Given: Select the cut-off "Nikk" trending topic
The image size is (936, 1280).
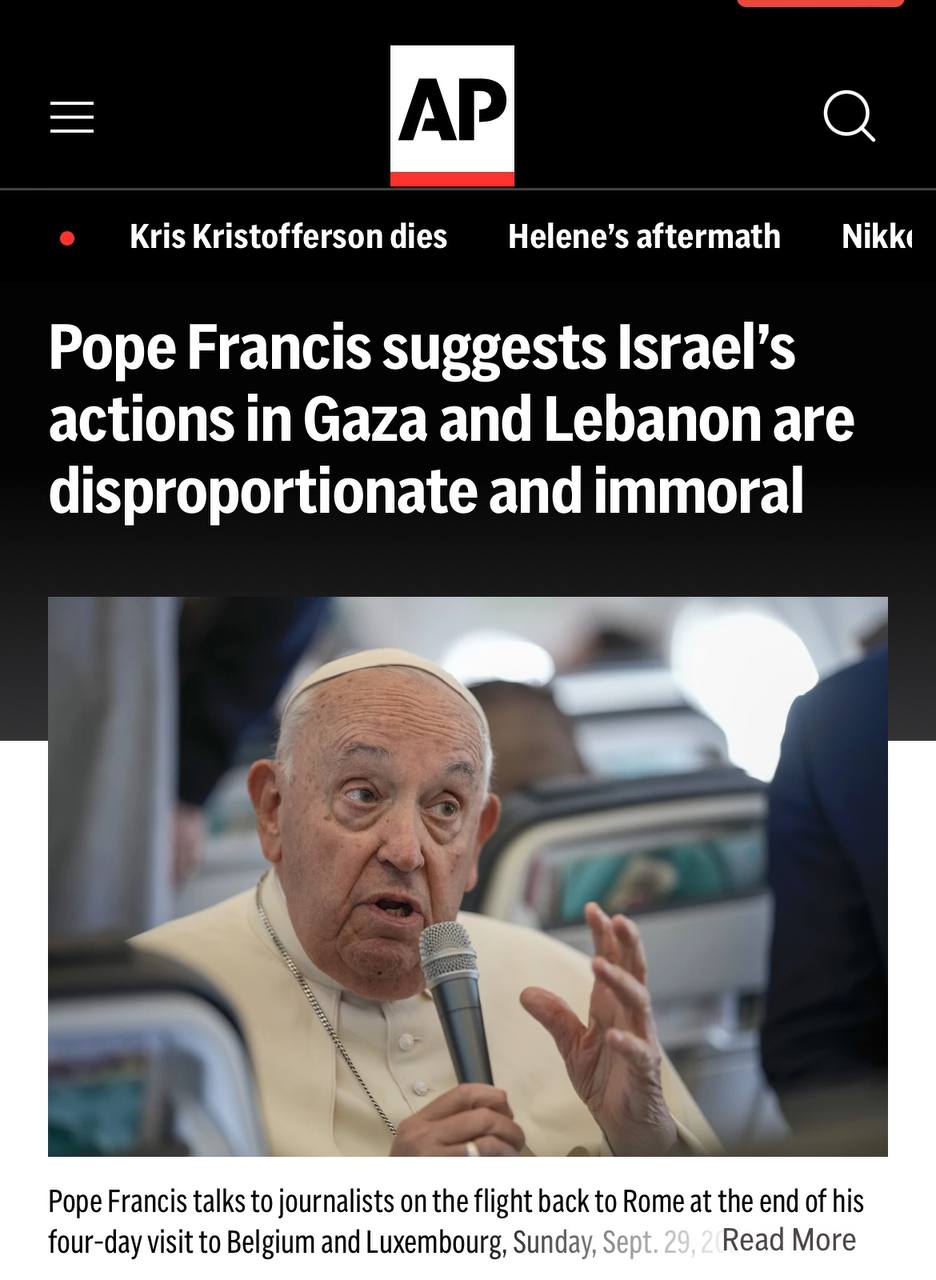Looking at the screenshot, I should (x=877, y=237).
